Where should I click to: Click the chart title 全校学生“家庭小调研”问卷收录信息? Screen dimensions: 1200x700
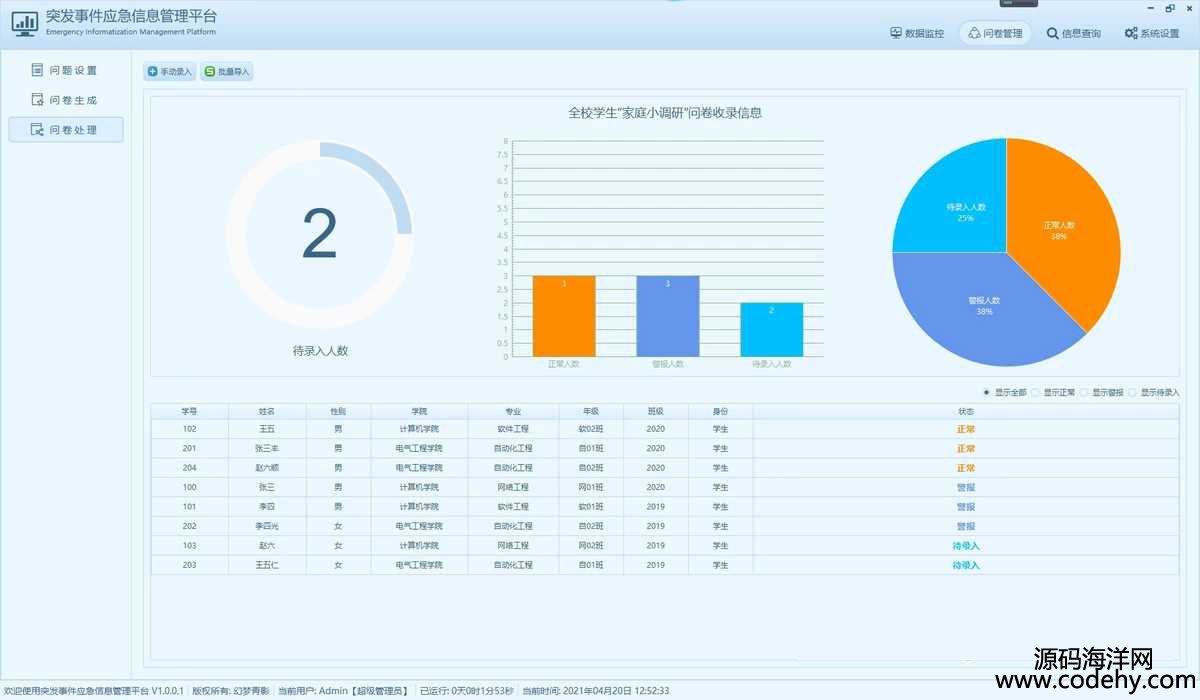665,113
